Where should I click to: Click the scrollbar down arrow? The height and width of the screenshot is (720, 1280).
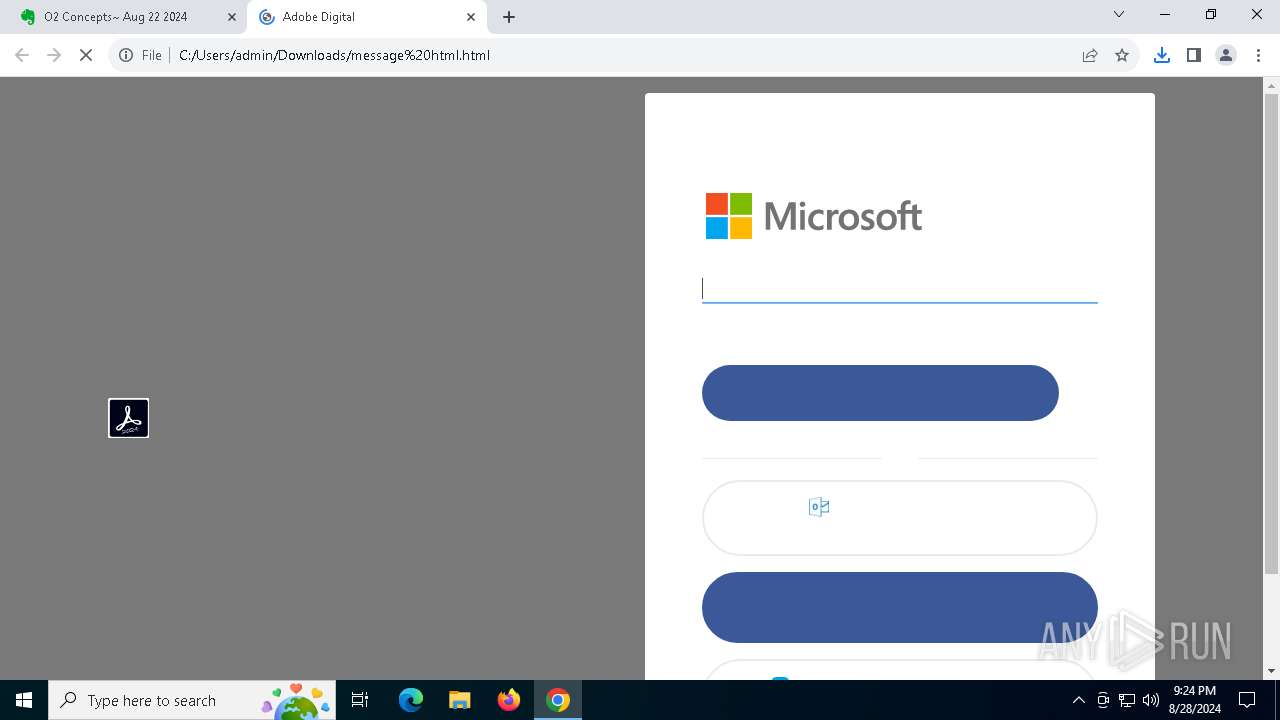(x=1271, y=671)
